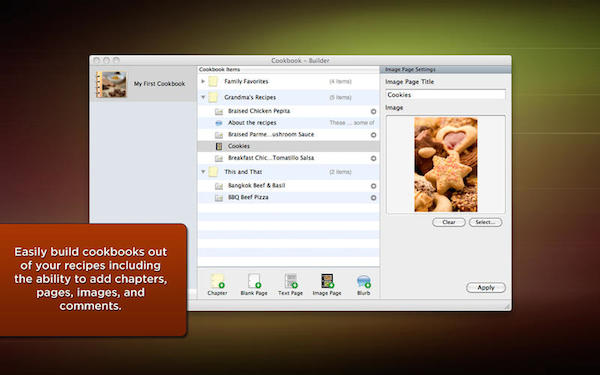The width and height of the screenshot is (600, 375).
Task: Select Braised Parme...ushroom Sauce text
Action: [271, 134]
